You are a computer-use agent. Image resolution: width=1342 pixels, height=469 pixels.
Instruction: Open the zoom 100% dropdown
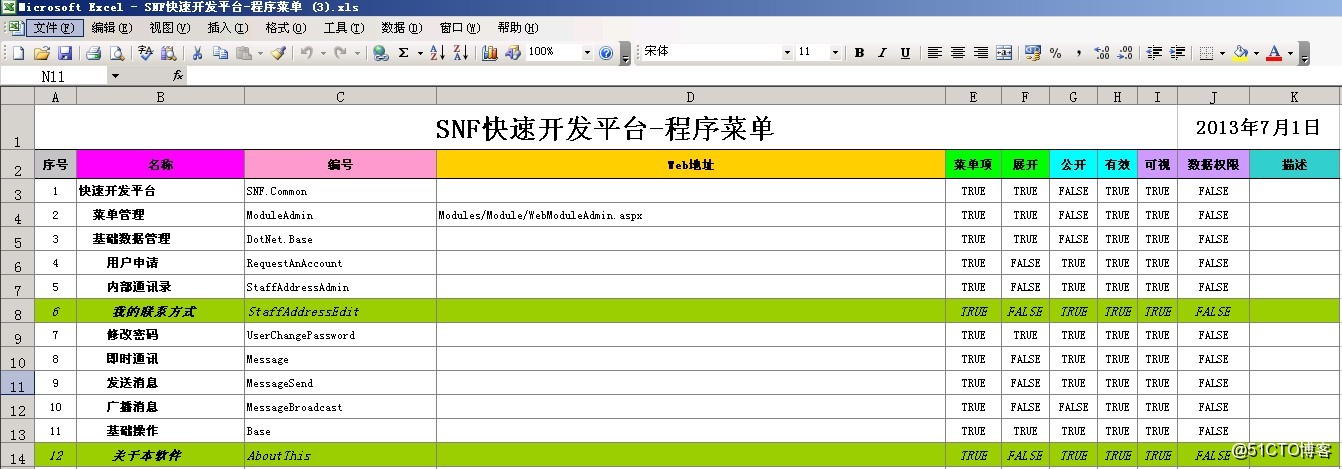(x=586, y=53)
